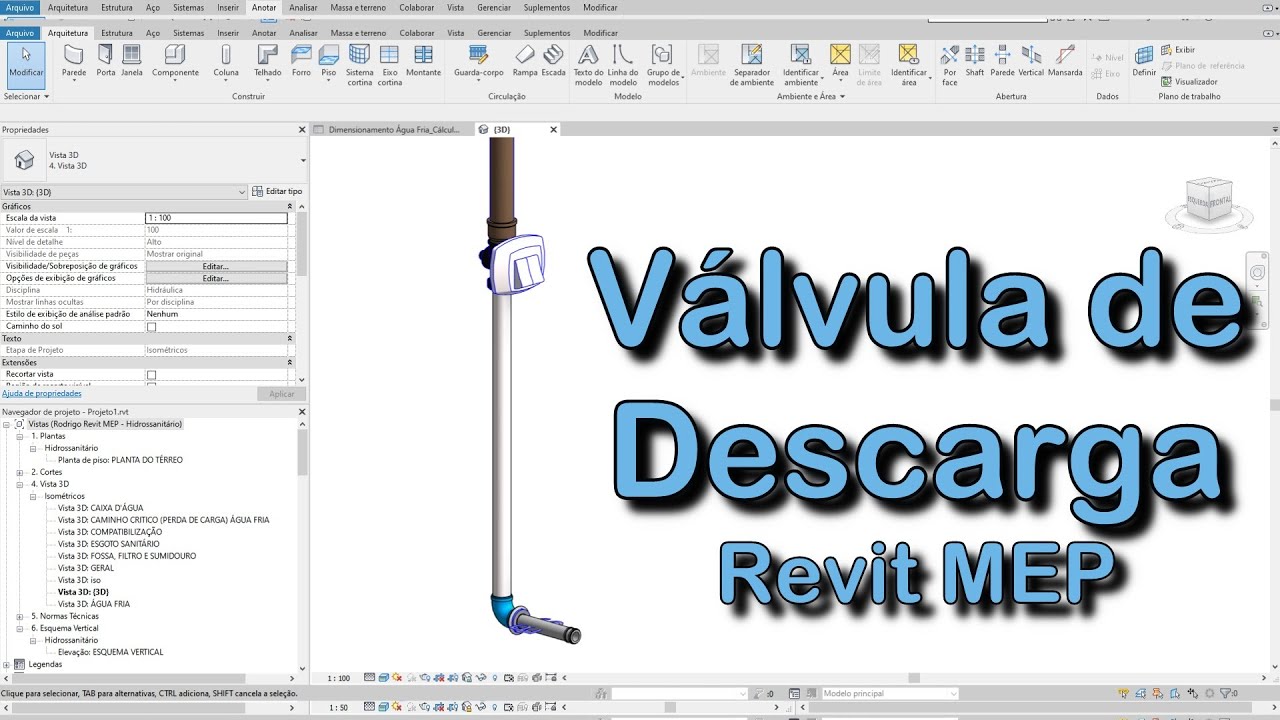Choose the Shaft opening tool
Screen dimensions: 1280x720
[975, 60]
